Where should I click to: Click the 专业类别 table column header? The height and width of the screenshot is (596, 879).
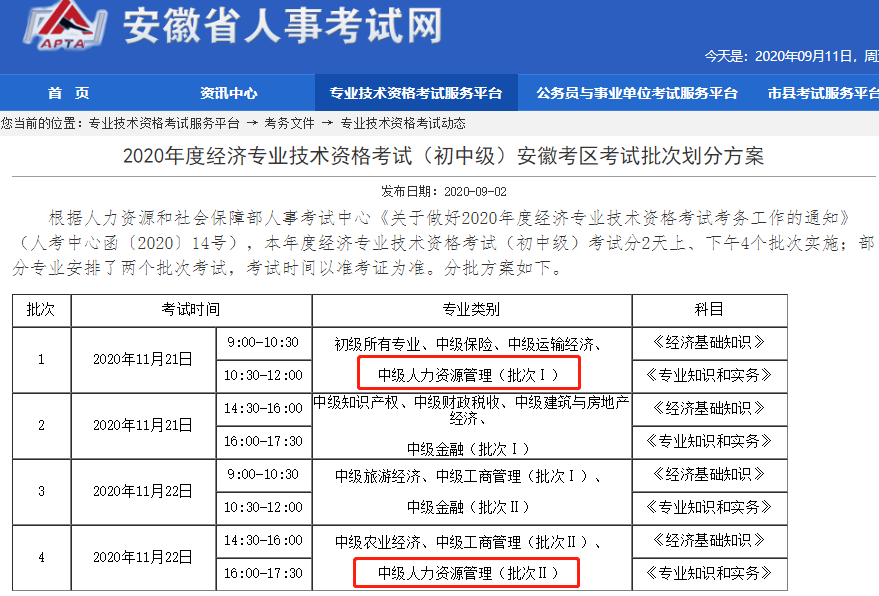[x=471, y=310]
